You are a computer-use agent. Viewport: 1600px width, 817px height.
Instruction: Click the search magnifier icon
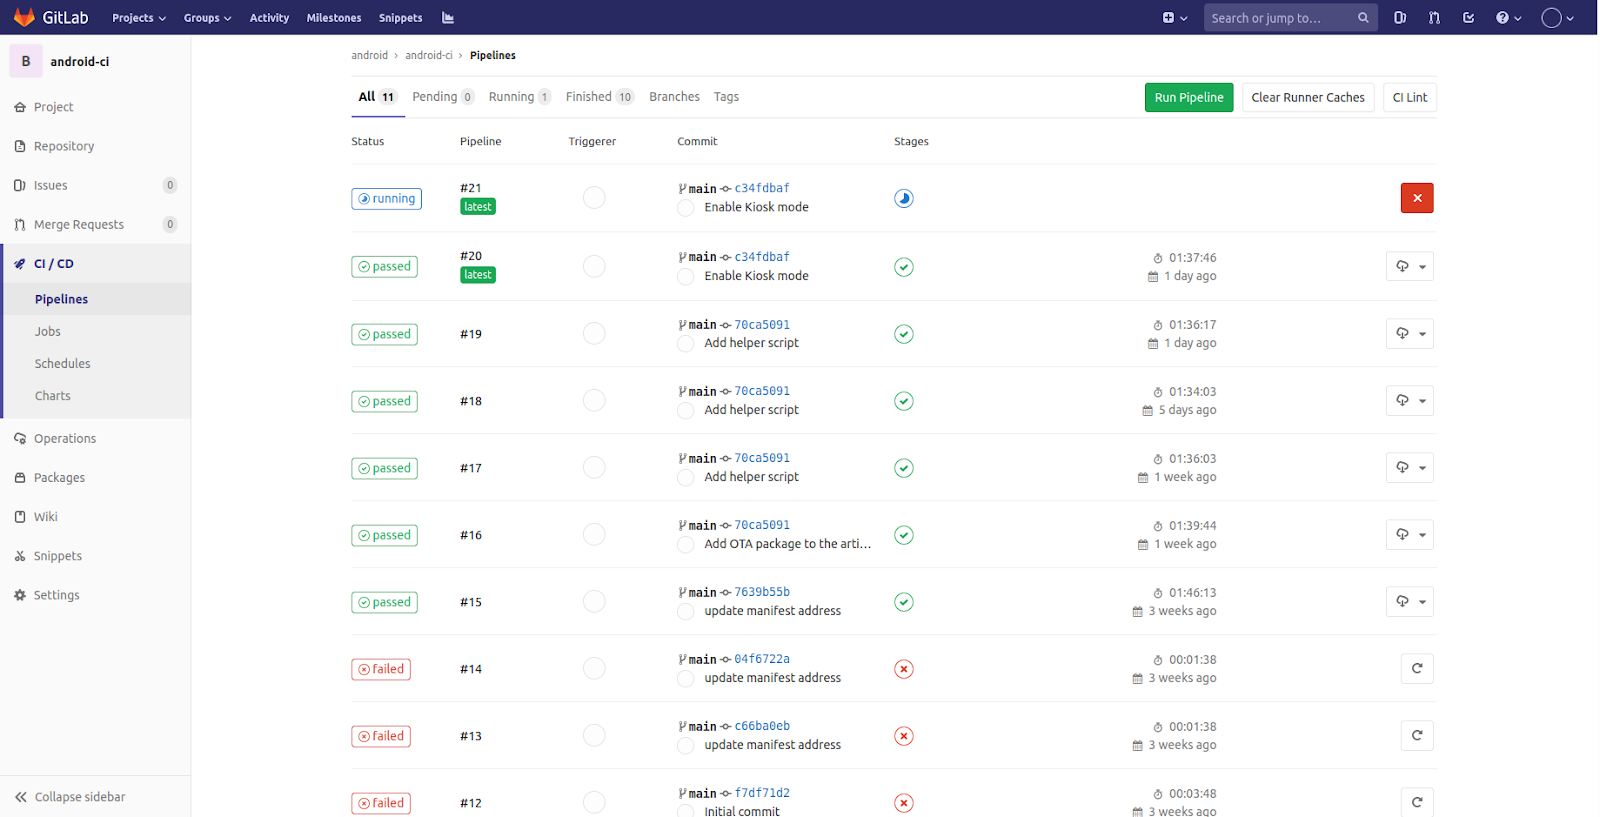pyautogui.click(x=1363, y=18)
